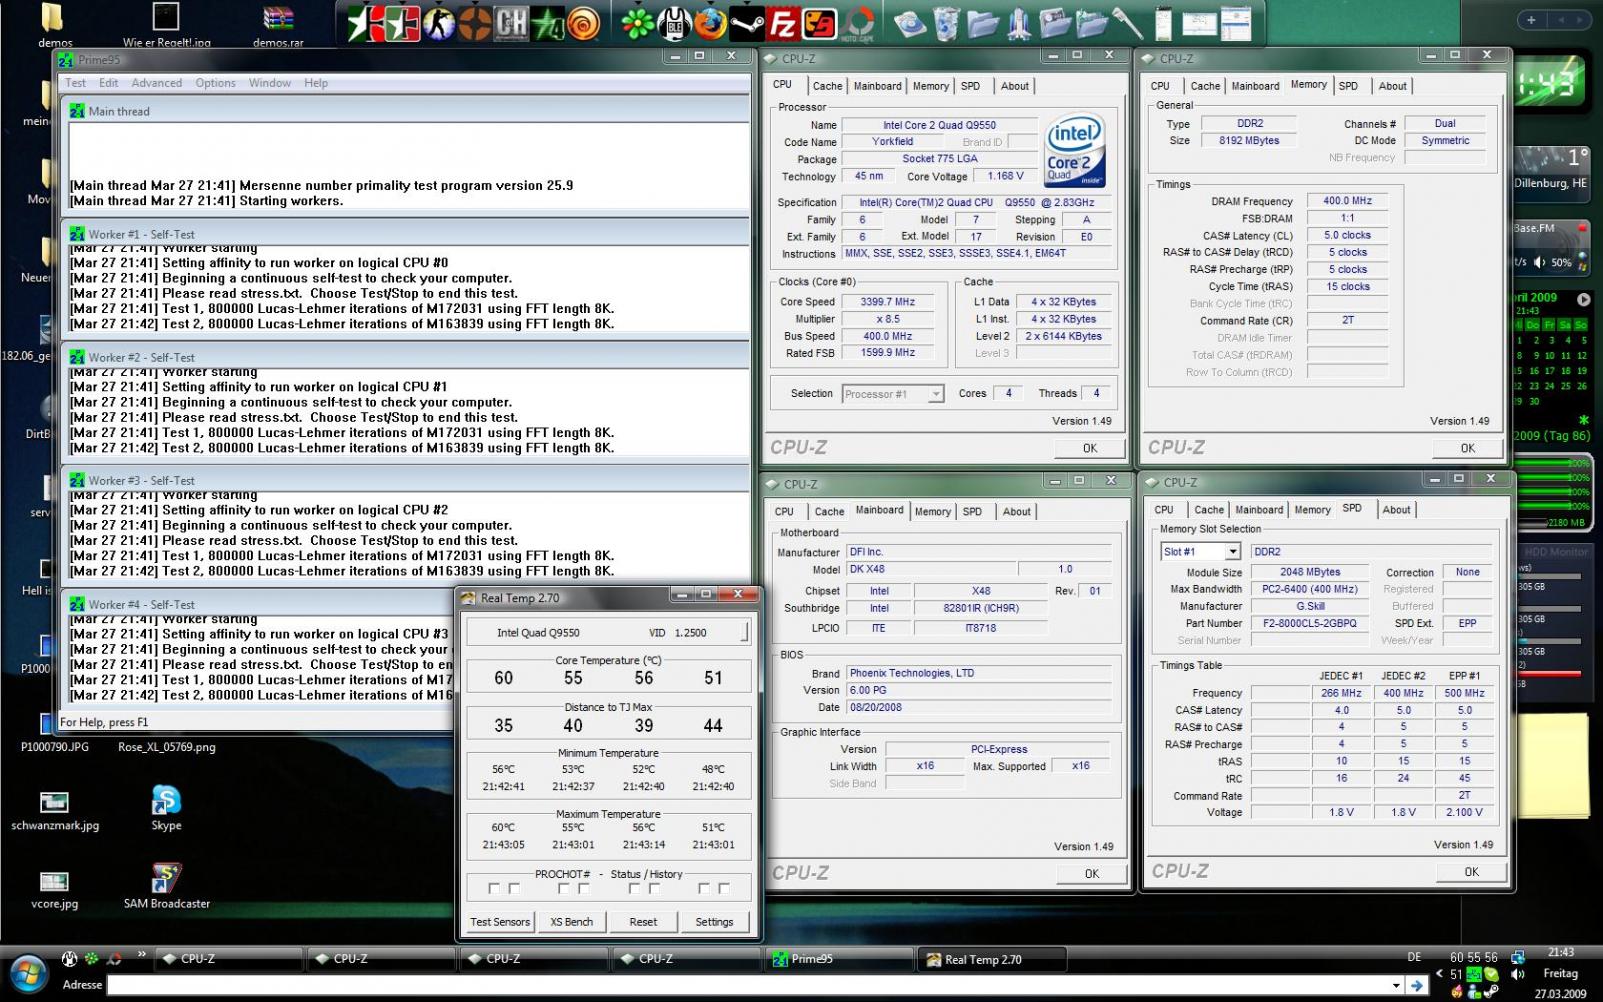Screen dimensions: 1603x1002
Task: Click the F2-8000CL5-2GBPQ part number value
Action: tap(1309, 623)
